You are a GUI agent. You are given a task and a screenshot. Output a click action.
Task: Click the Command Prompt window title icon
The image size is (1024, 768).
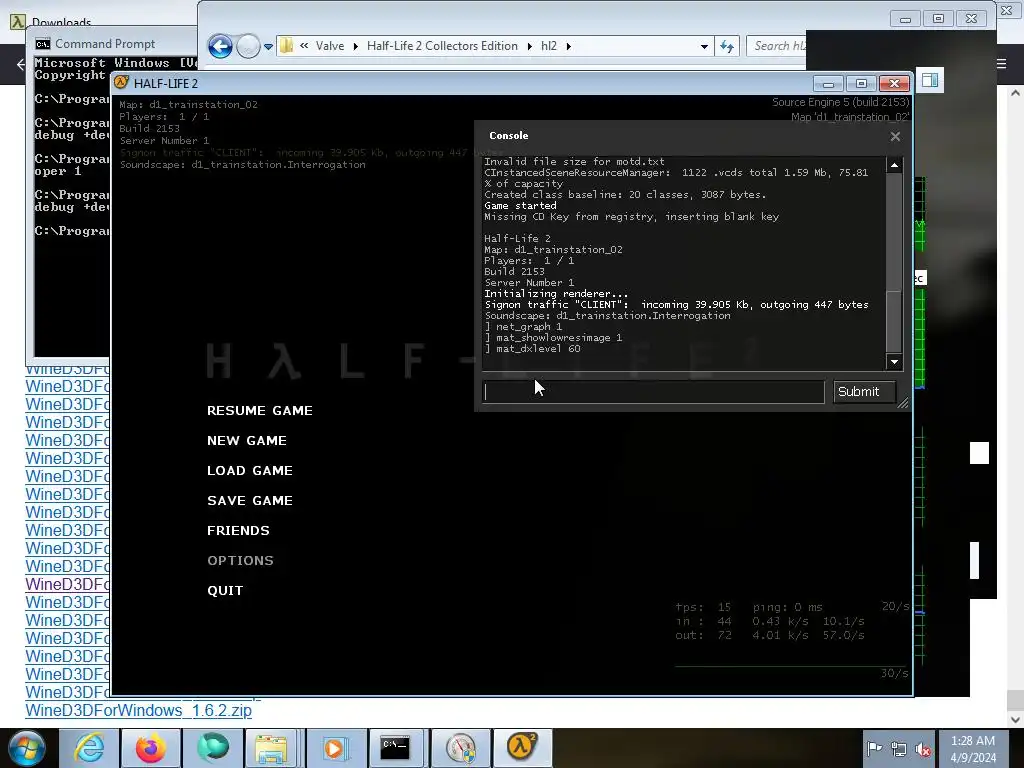[x=42, y=44]
